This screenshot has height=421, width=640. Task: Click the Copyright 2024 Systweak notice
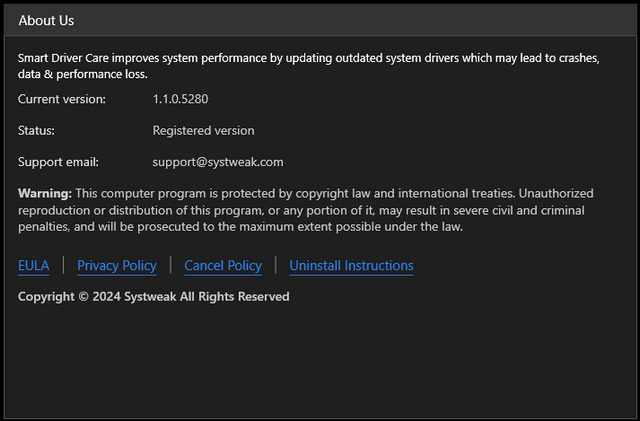153,297
